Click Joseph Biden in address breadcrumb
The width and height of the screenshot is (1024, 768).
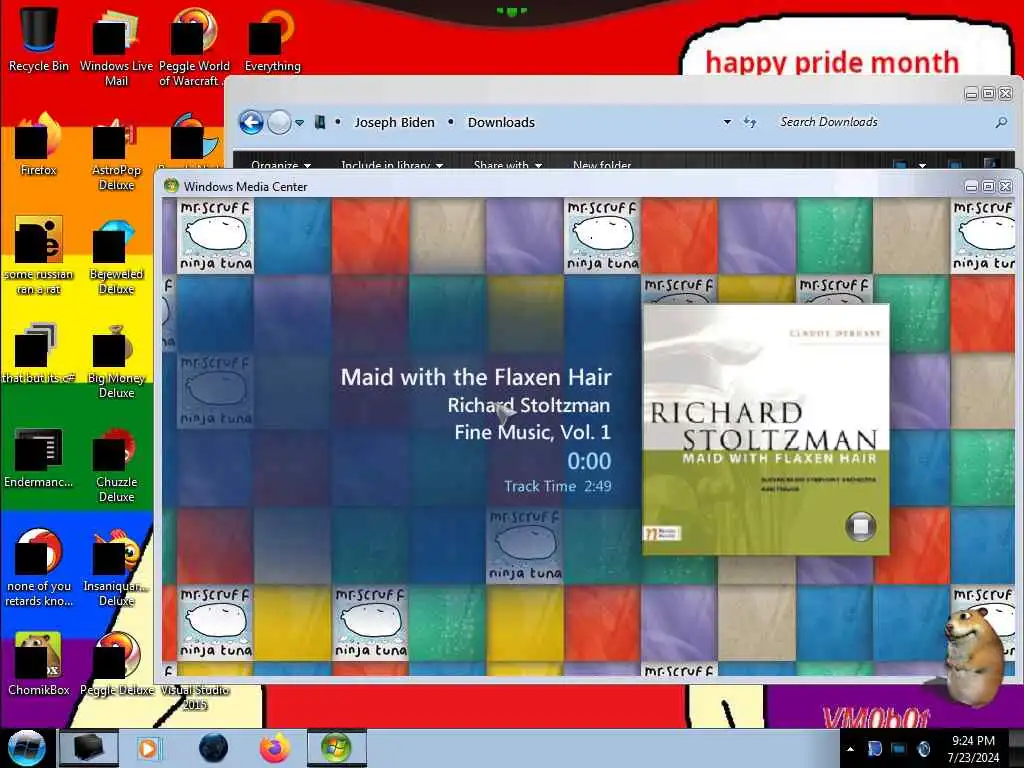pos(394,122)
